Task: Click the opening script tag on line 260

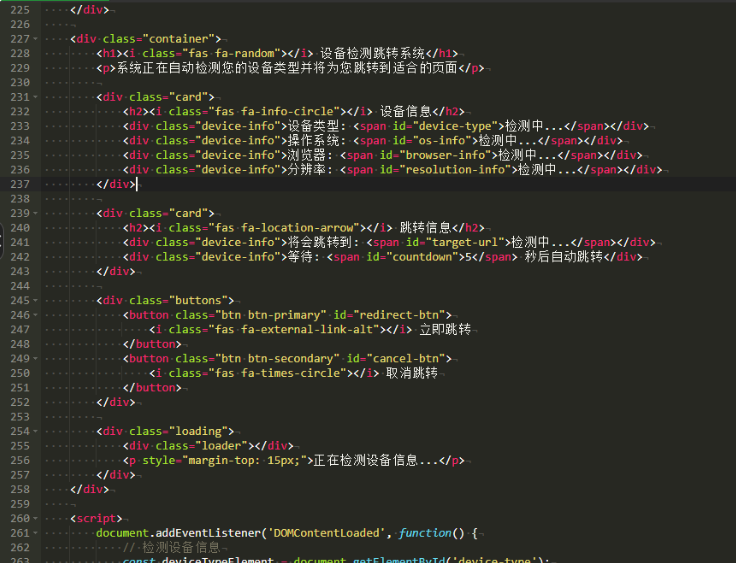Action: click(x=96, y=518)
